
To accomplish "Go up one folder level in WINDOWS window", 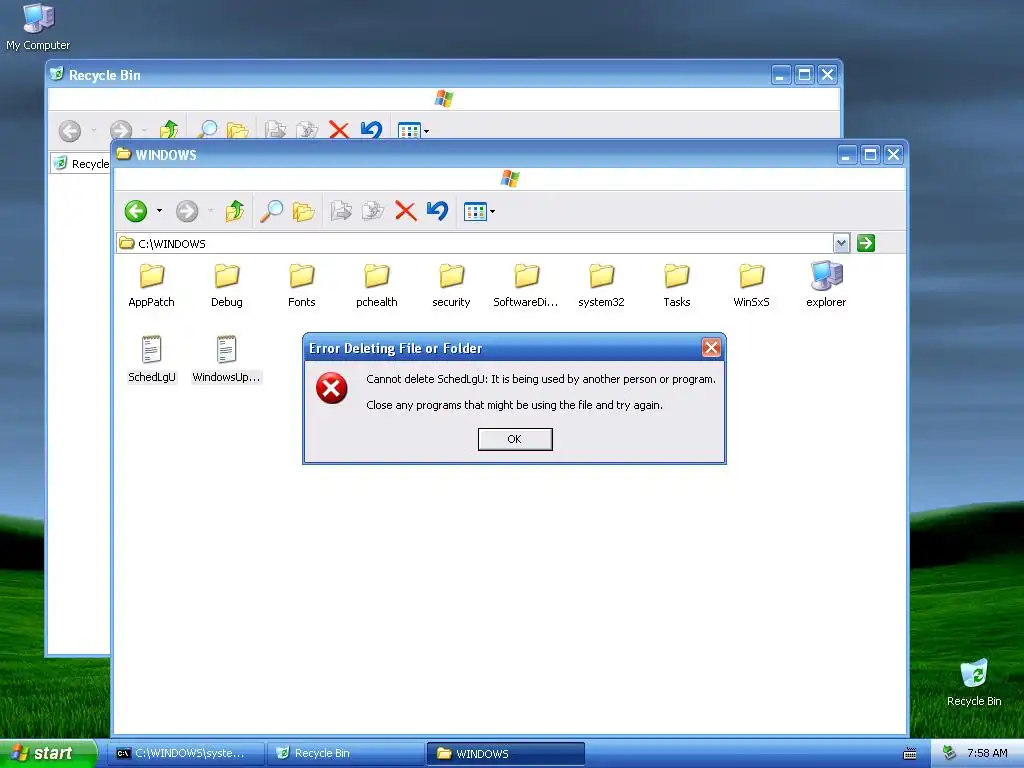I will tap(234, 211).
